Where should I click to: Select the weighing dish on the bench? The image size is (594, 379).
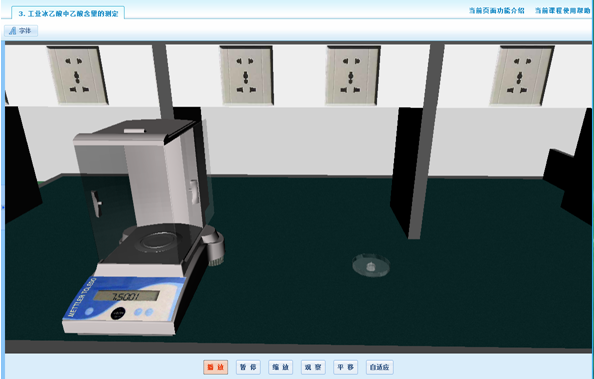point(371,265)
